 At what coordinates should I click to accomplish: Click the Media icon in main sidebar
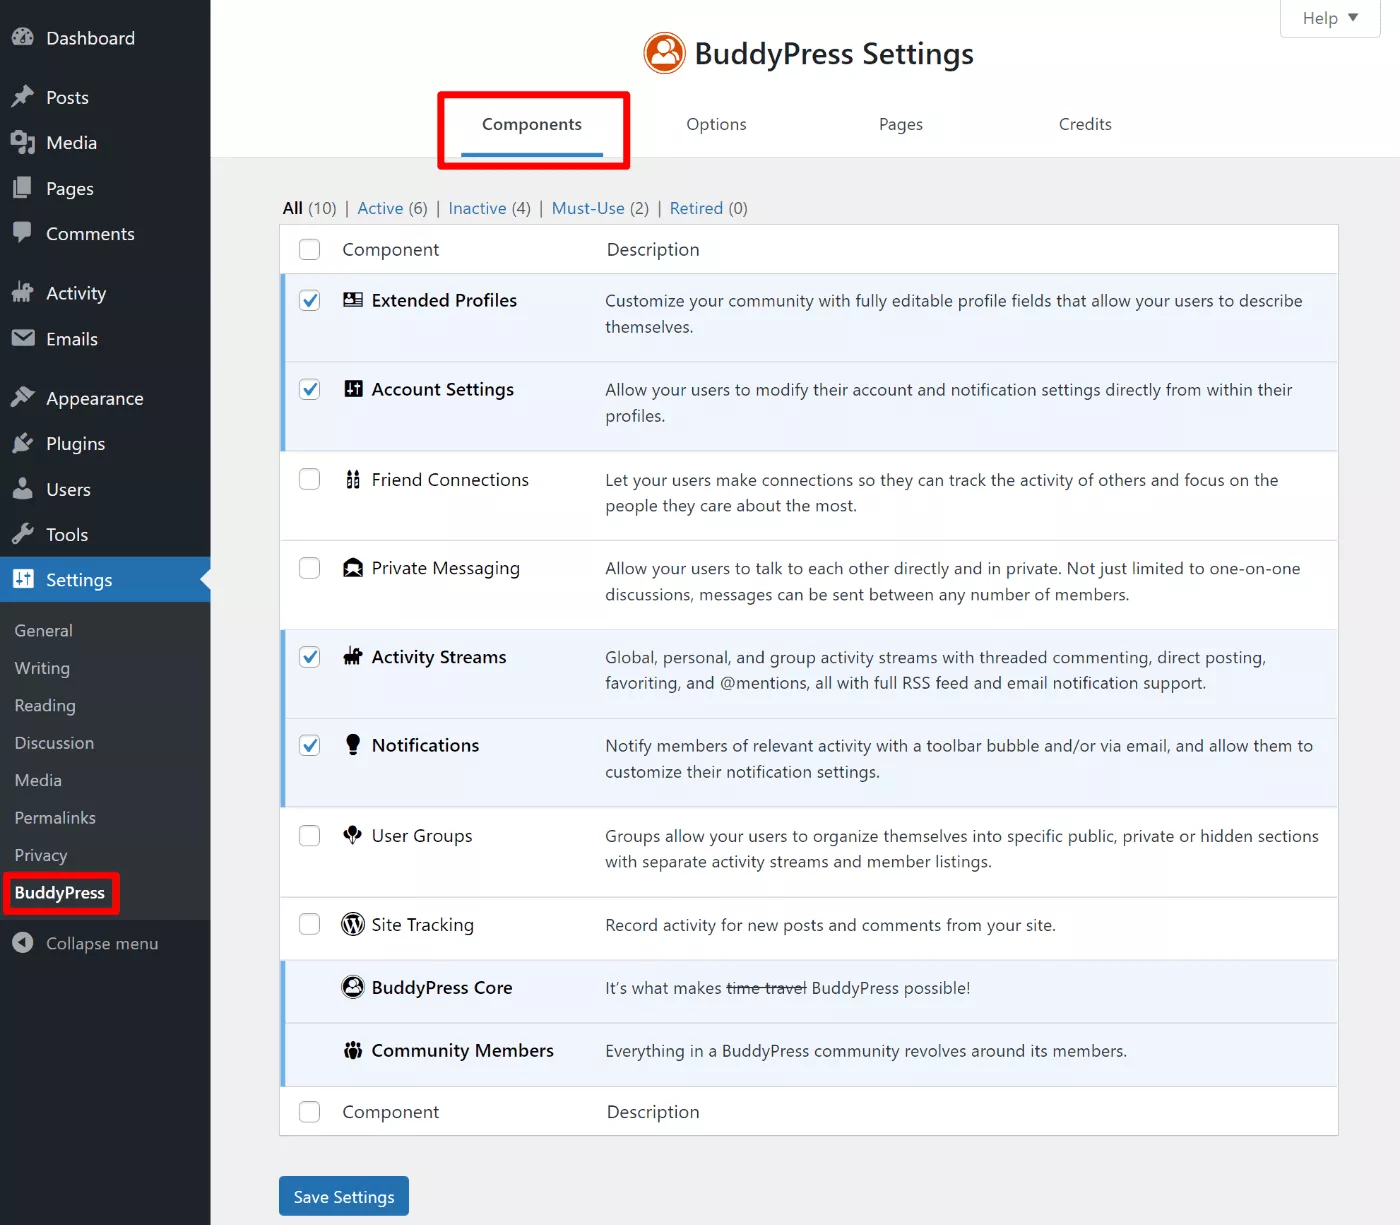pyautogui.click(x=23, y=142)
